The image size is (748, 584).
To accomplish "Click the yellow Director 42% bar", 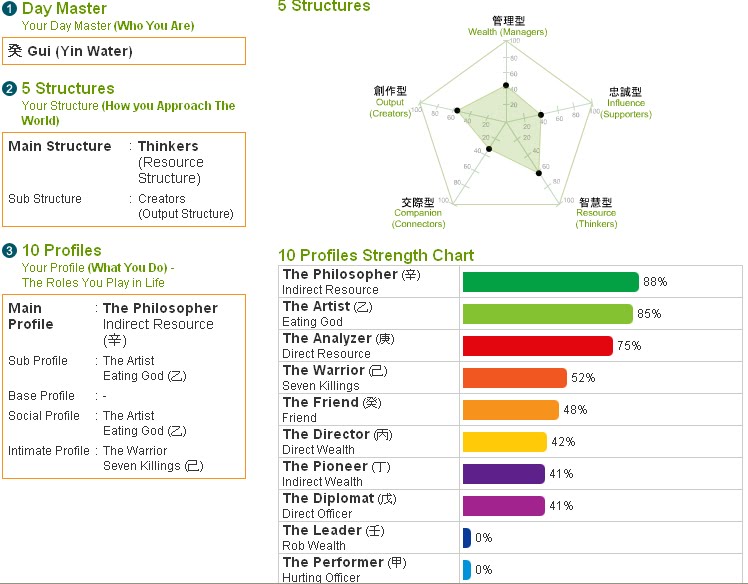I will click(505, 442).
